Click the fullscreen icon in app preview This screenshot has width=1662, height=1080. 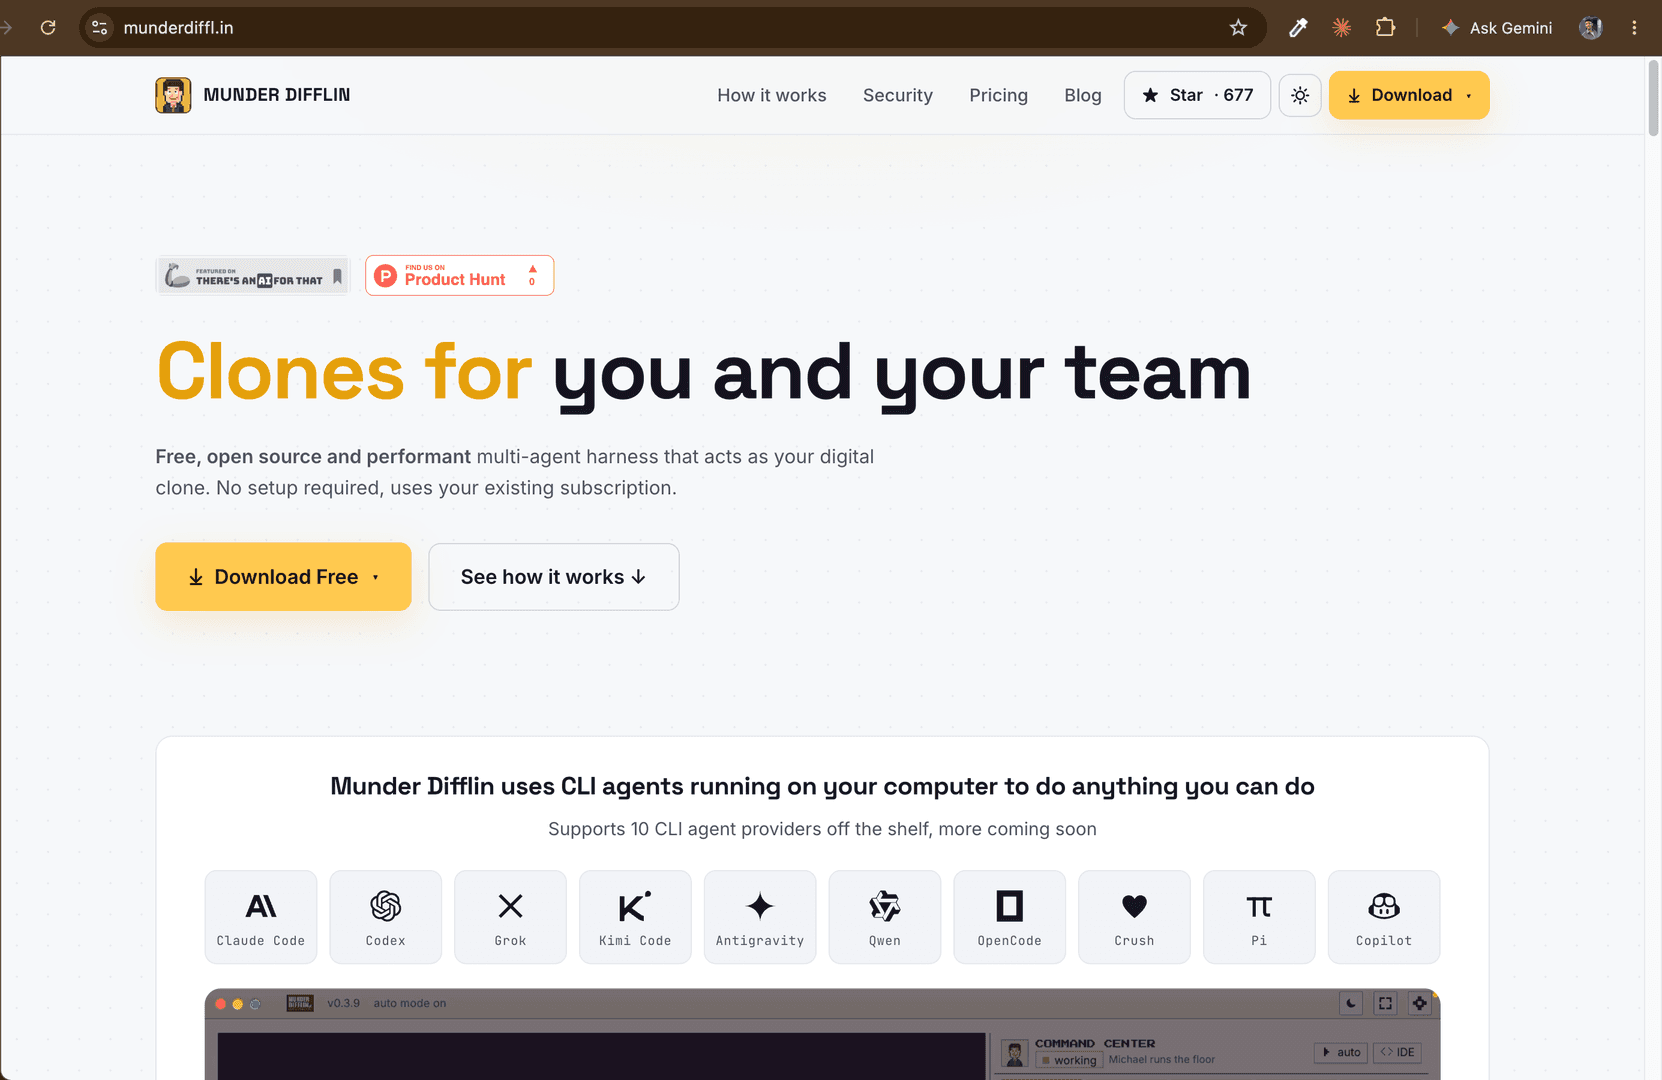(x=1385, y=1003)
